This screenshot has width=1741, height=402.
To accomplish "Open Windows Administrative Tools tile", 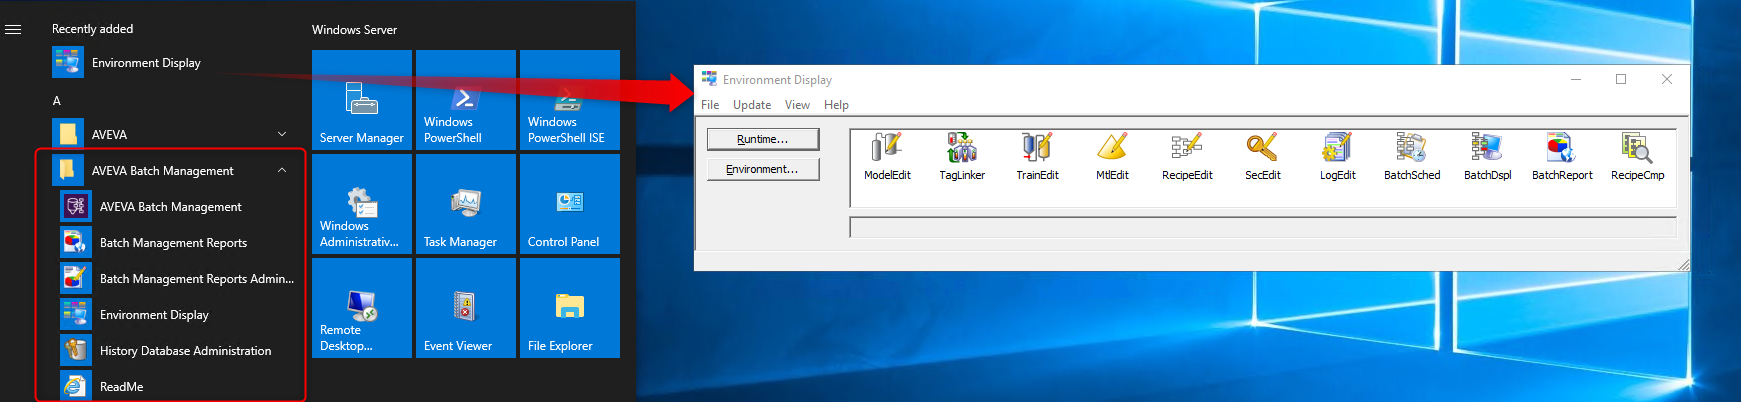I will click(x=362, y=204).
